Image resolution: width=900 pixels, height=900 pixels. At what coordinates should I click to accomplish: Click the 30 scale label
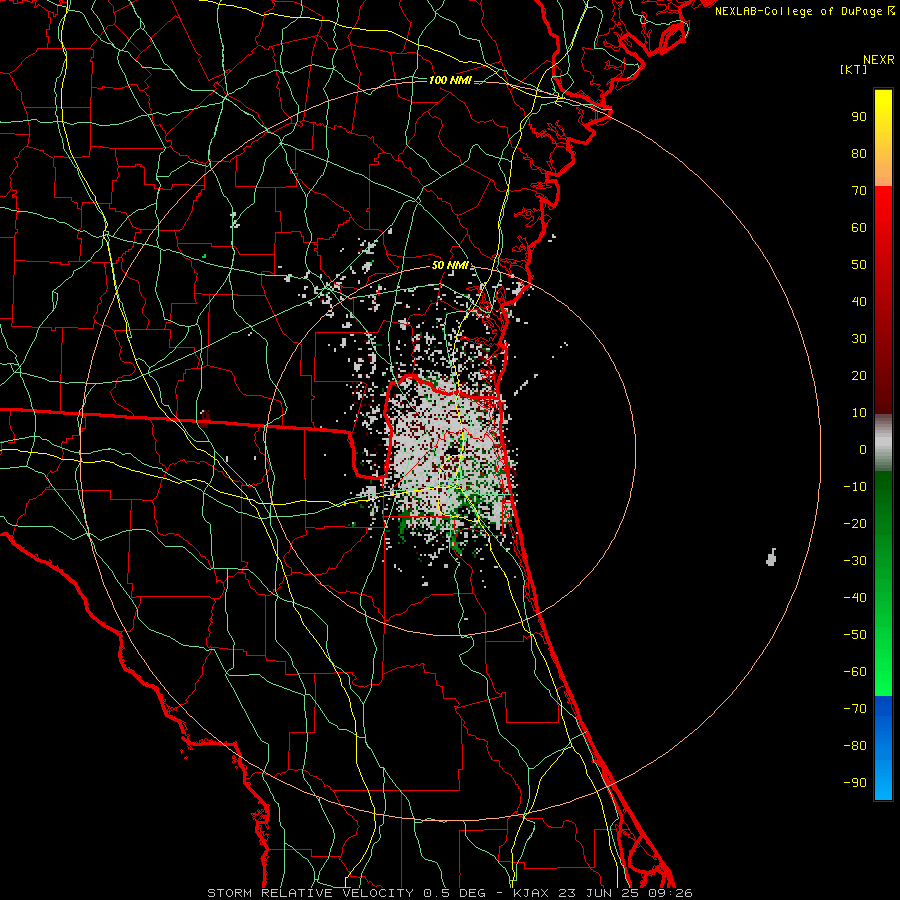click(859, 339)
